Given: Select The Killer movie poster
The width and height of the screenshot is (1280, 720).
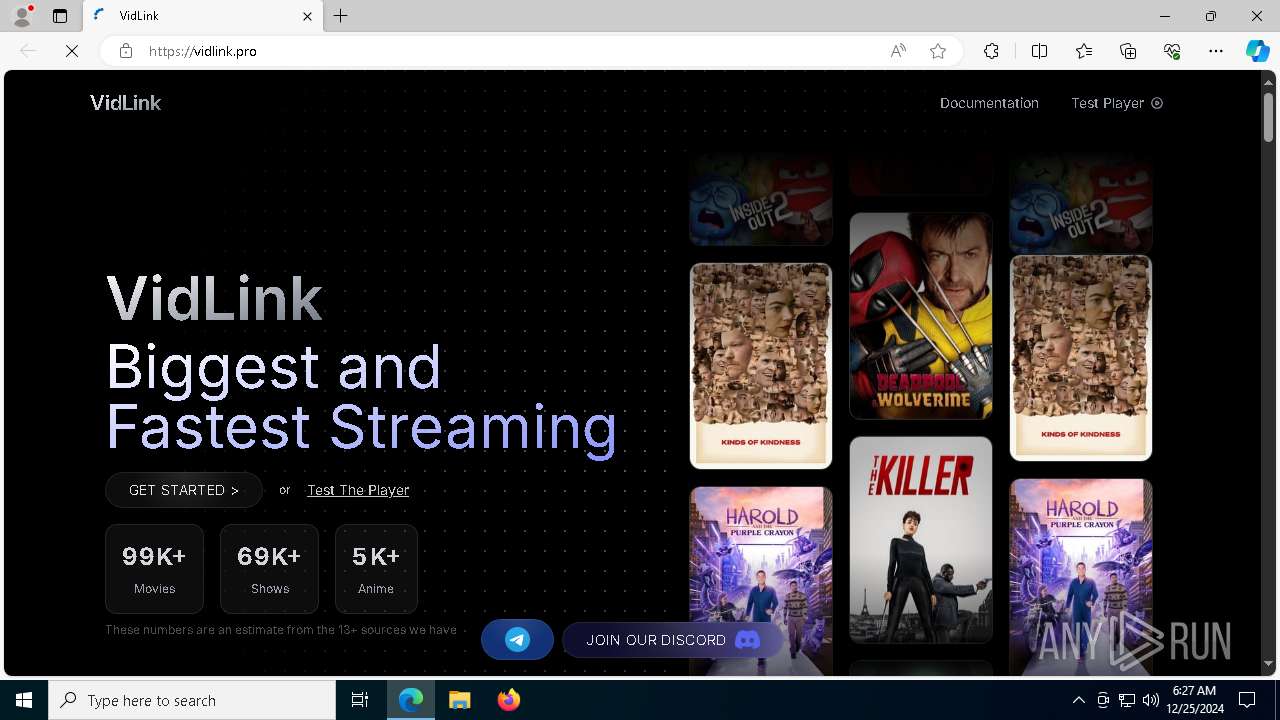Looking at the screenshot, I should (921, 540).
